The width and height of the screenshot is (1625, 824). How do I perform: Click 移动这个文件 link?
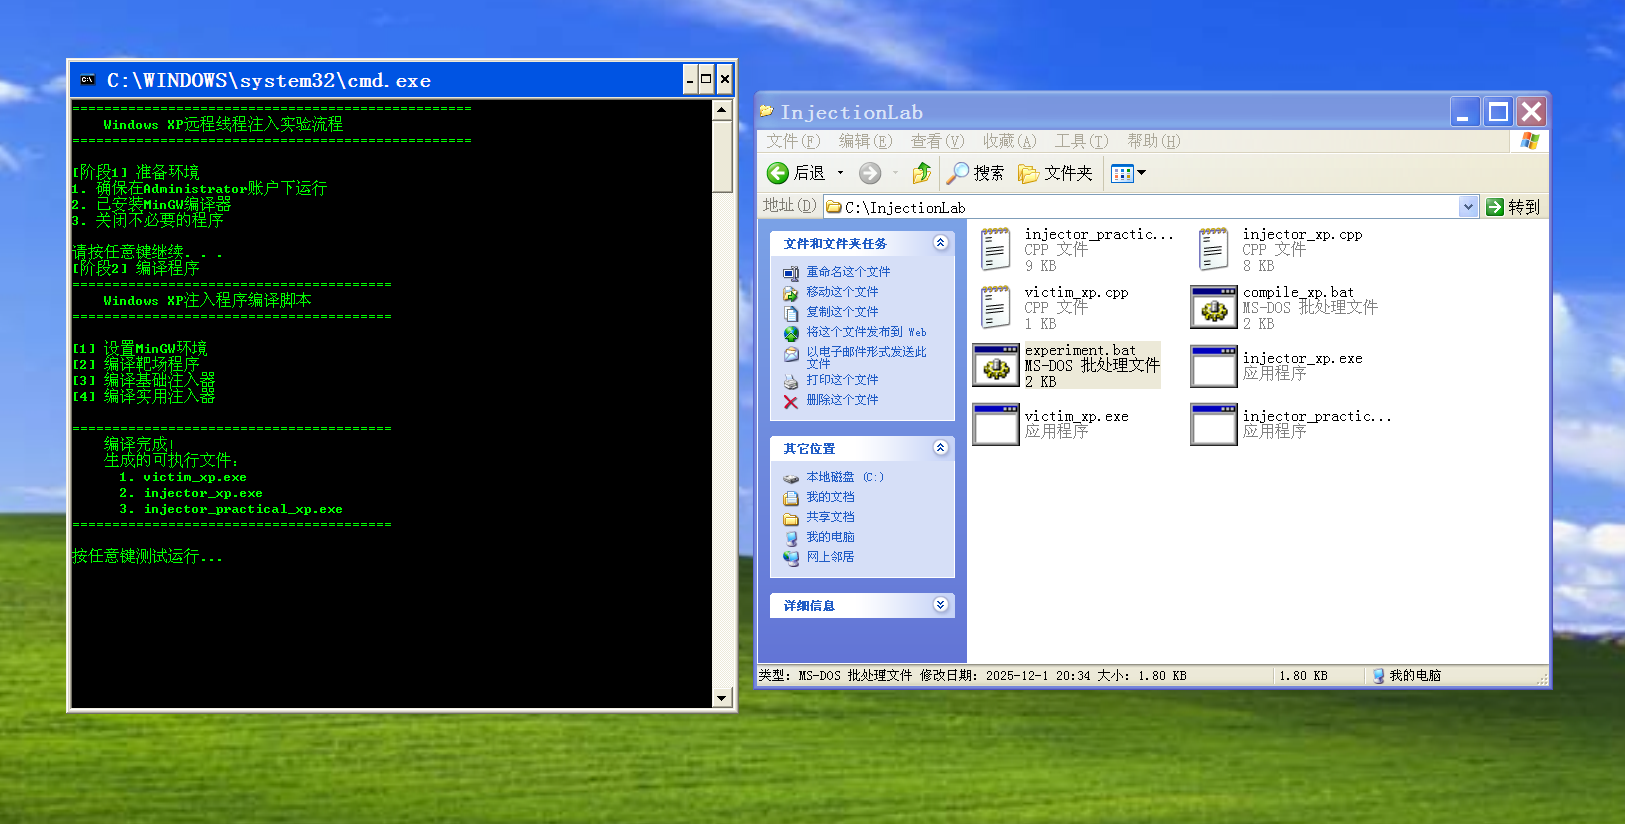tap(842, 292)
